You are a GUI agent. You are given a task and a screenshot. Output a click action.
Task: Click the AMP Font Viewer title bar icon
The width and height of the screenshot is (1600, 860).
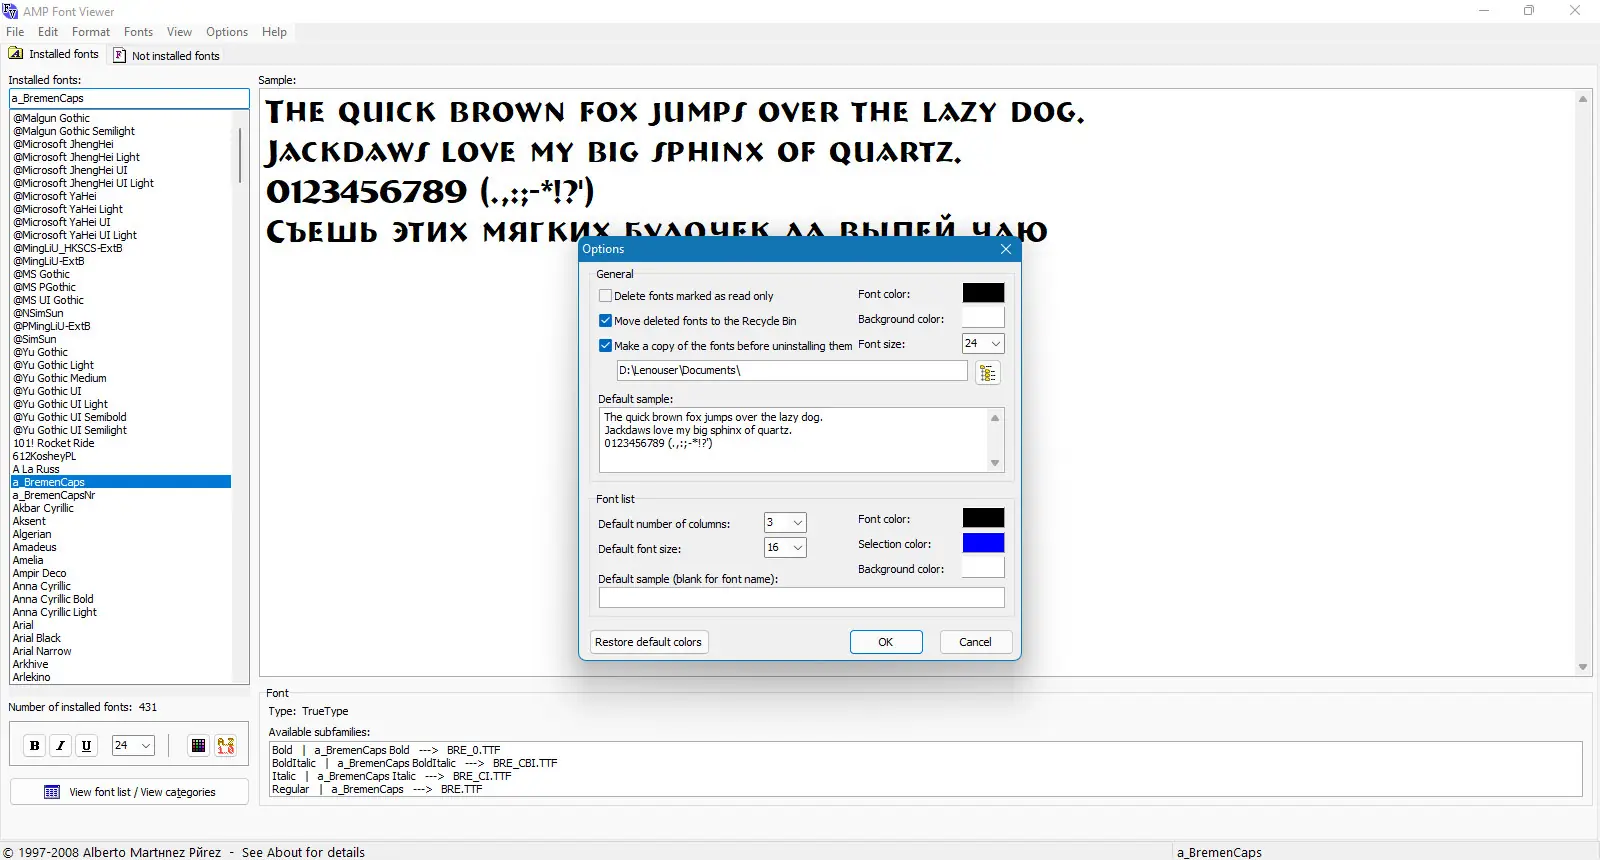coord(11,11)
